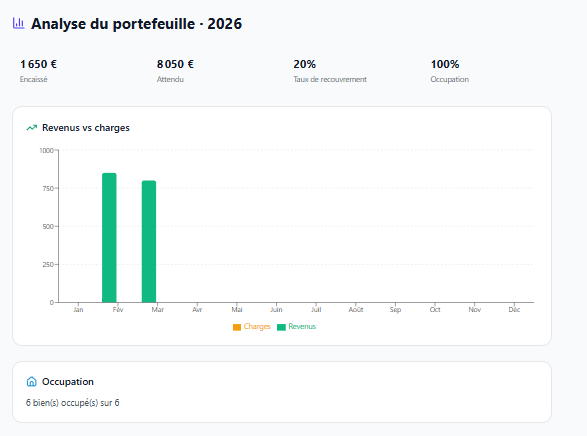
Task: Click the "Mai" axis label
Action: point(237,310)
